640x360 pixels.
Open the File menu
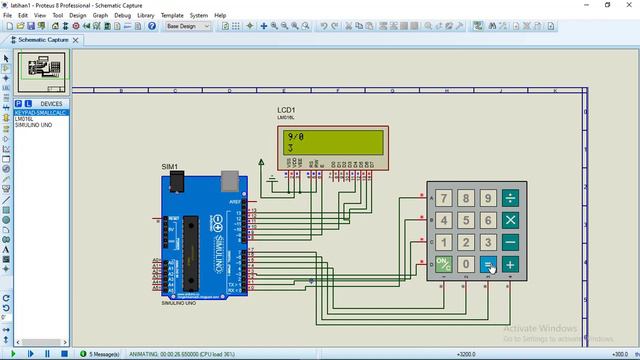pyautogui.click(x=7, y=15)
